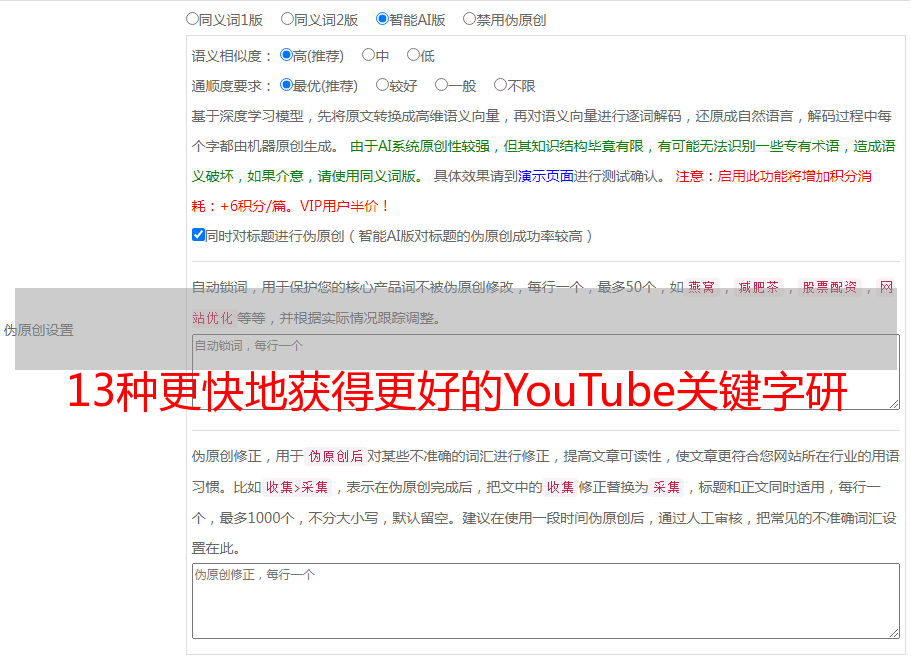Viewport: 911px width, 658px height.
Task: Set 语义相似度 to 低
Action: coord(413,56)
